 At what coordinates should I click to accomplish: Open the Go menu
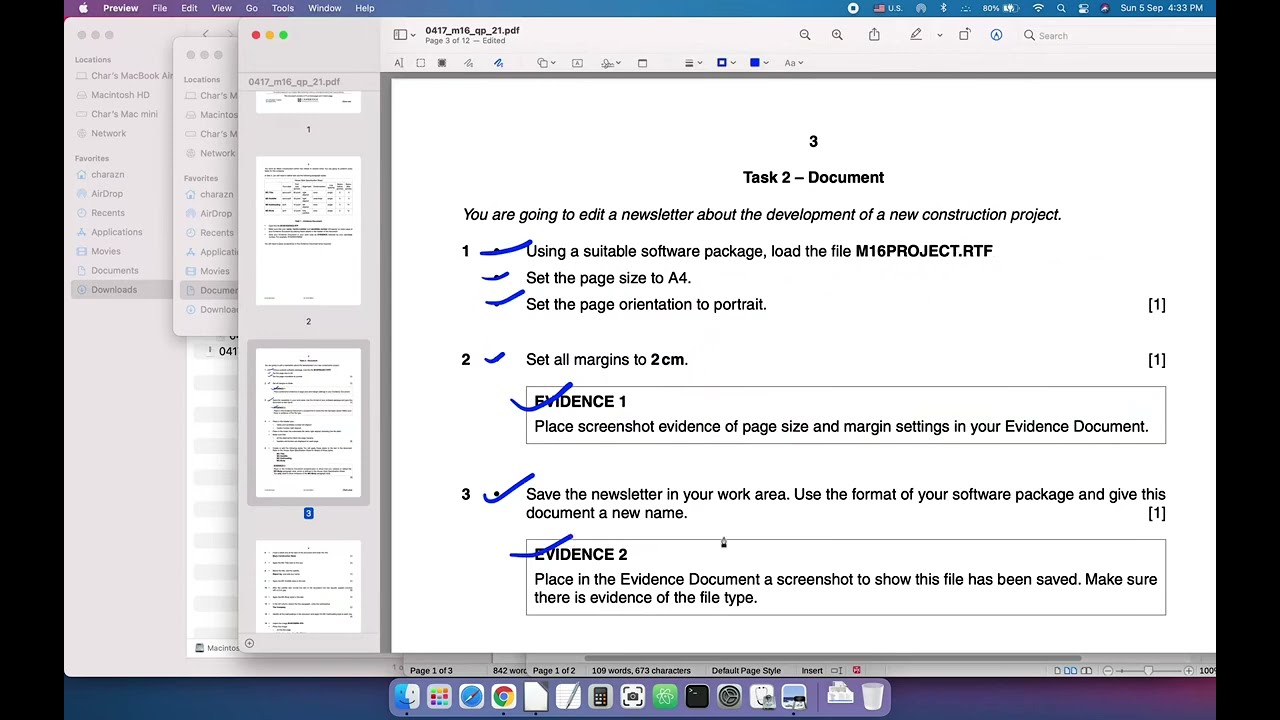click(251, 8)
